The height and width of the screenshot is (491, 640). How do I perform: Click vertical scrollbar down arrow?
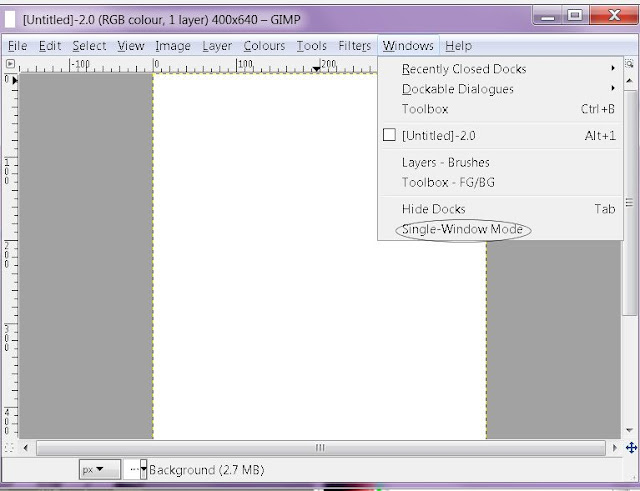click(x=629, y=430)
